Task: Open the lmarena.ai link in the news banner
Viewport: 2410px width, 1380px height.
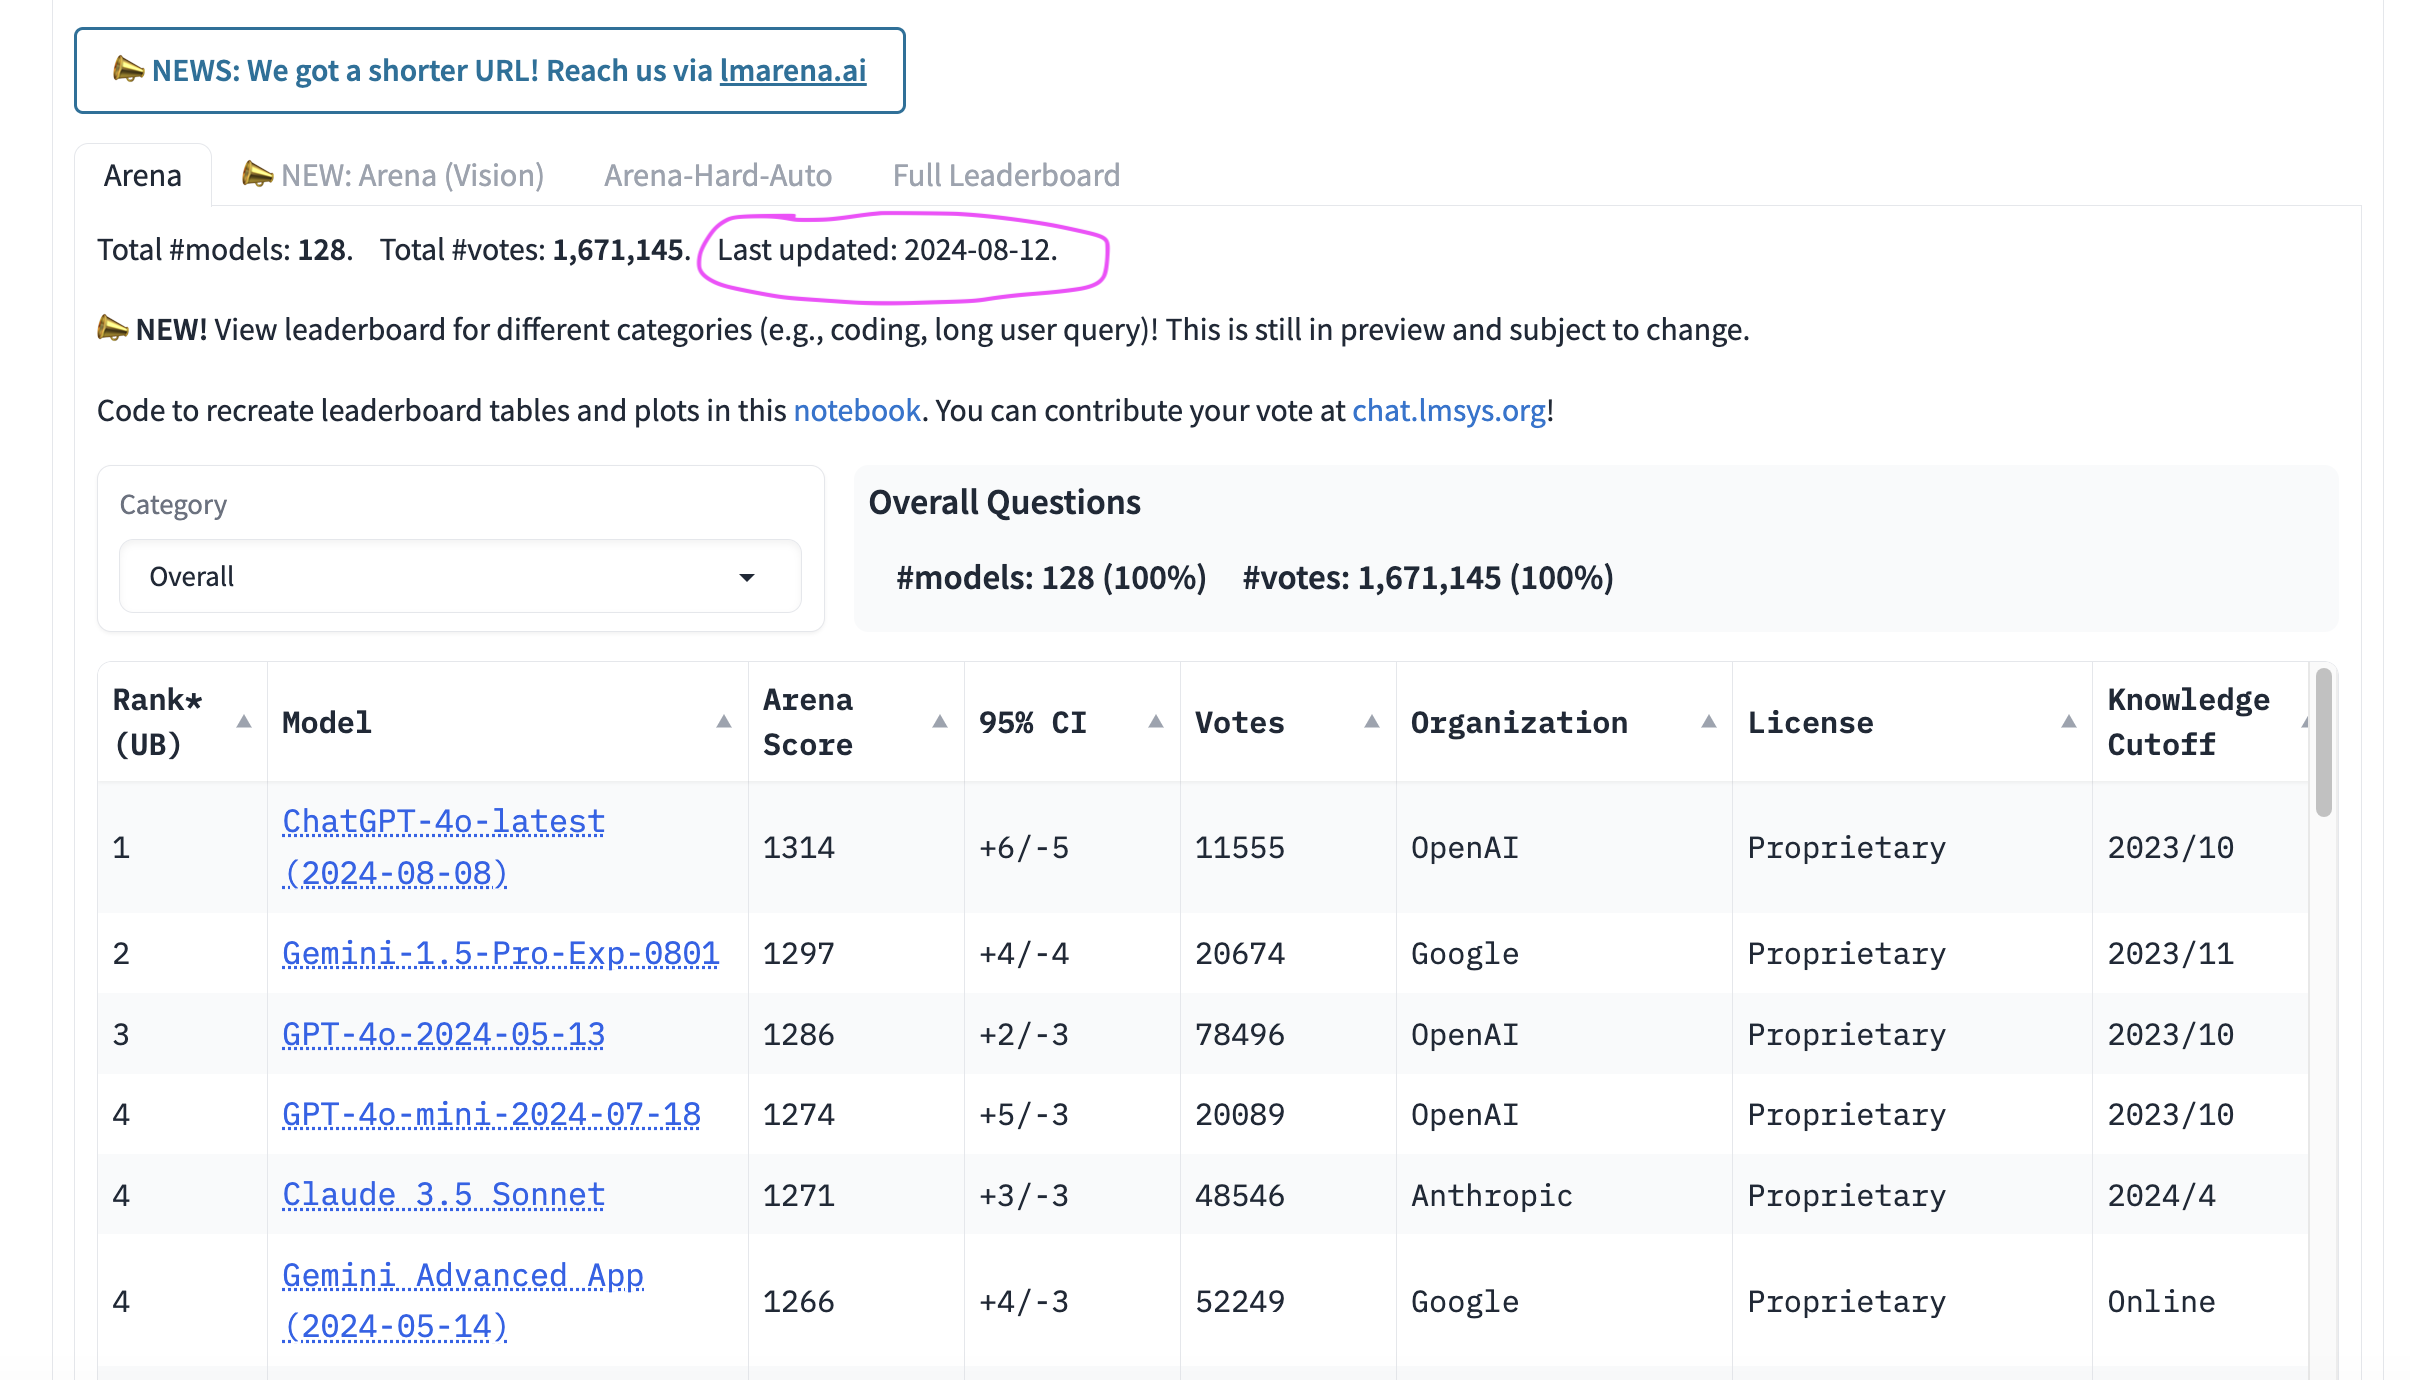Action: pos(793,70)
